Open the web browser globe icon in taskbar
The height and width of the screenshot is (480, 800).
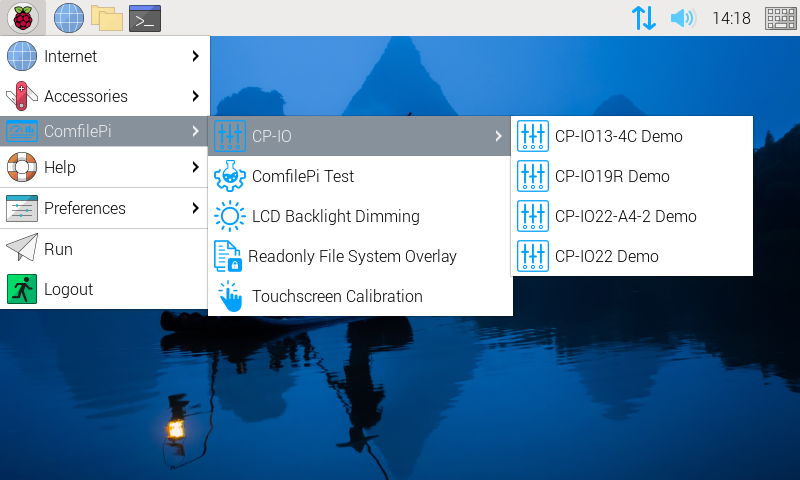[68, 18]
